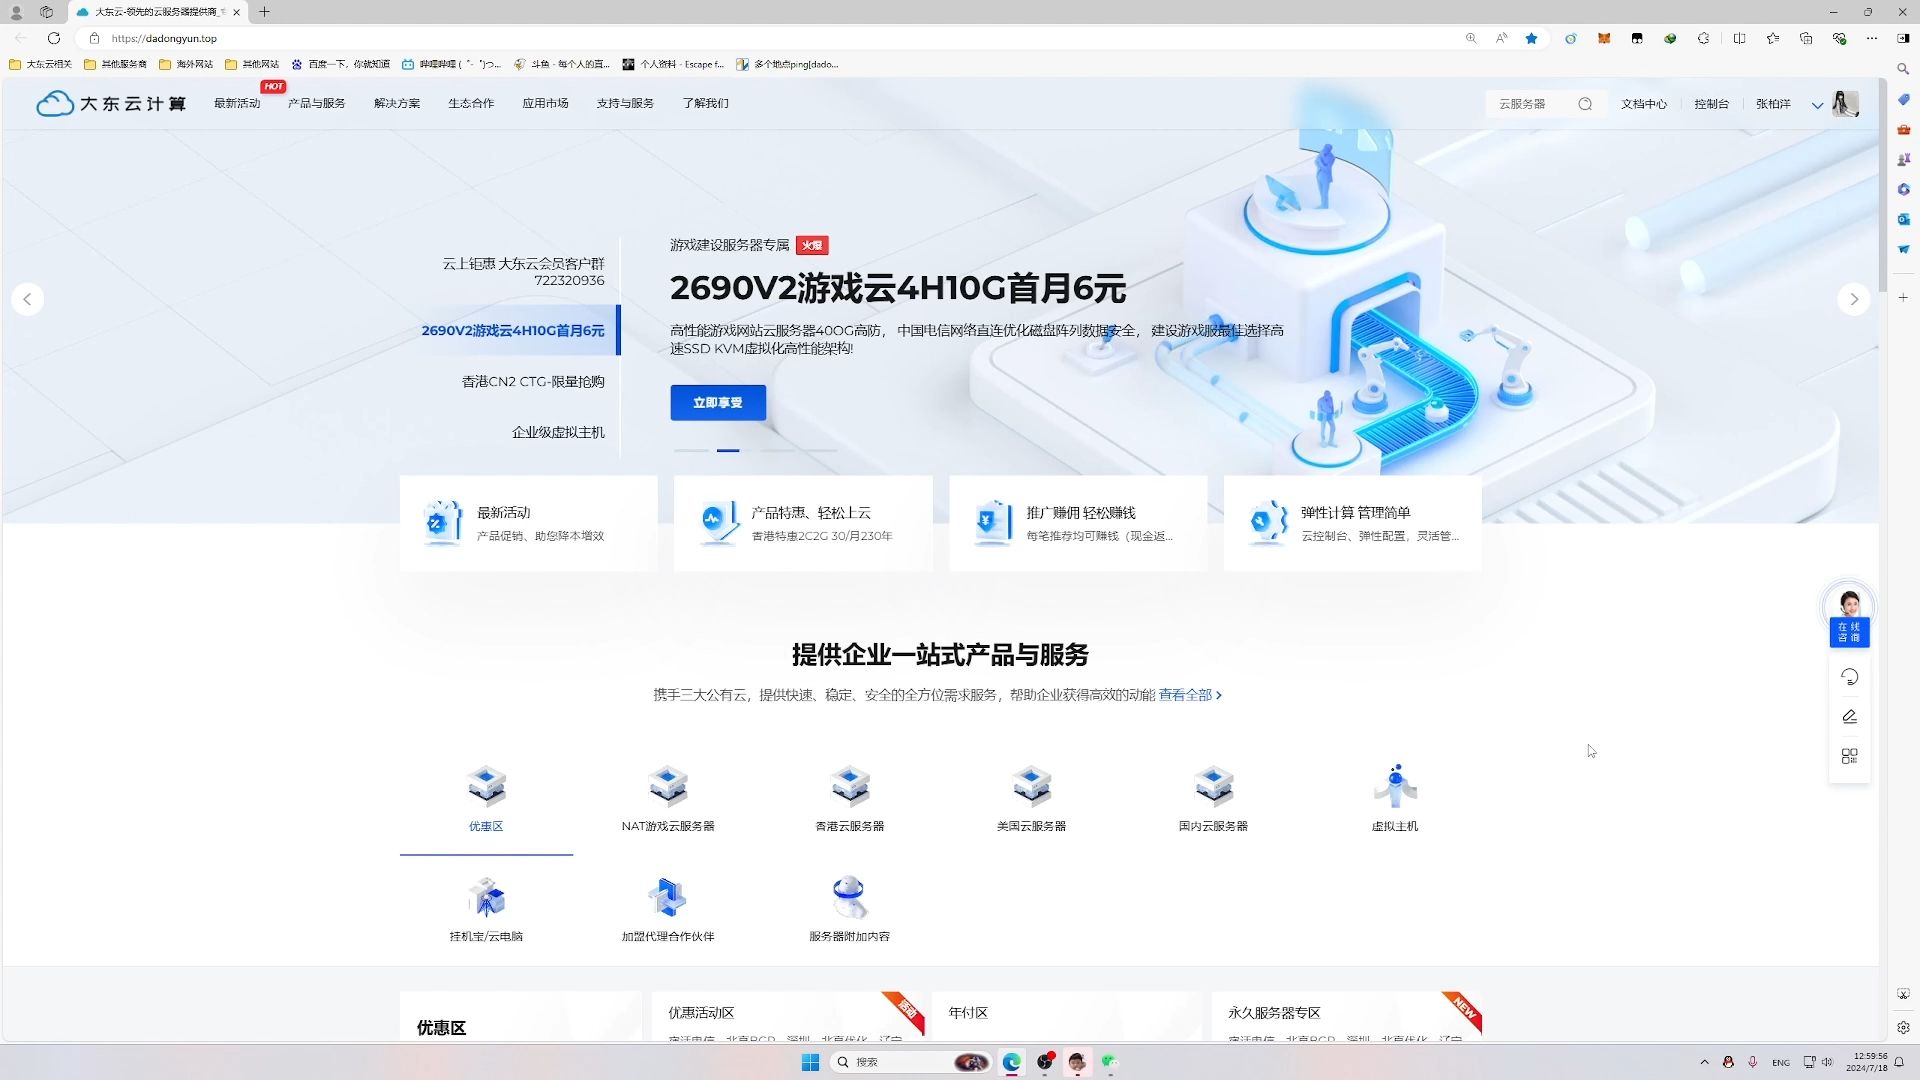Open 大东云相关 bookmarks folder
1920x1080 pixels.
click(40, 64)
